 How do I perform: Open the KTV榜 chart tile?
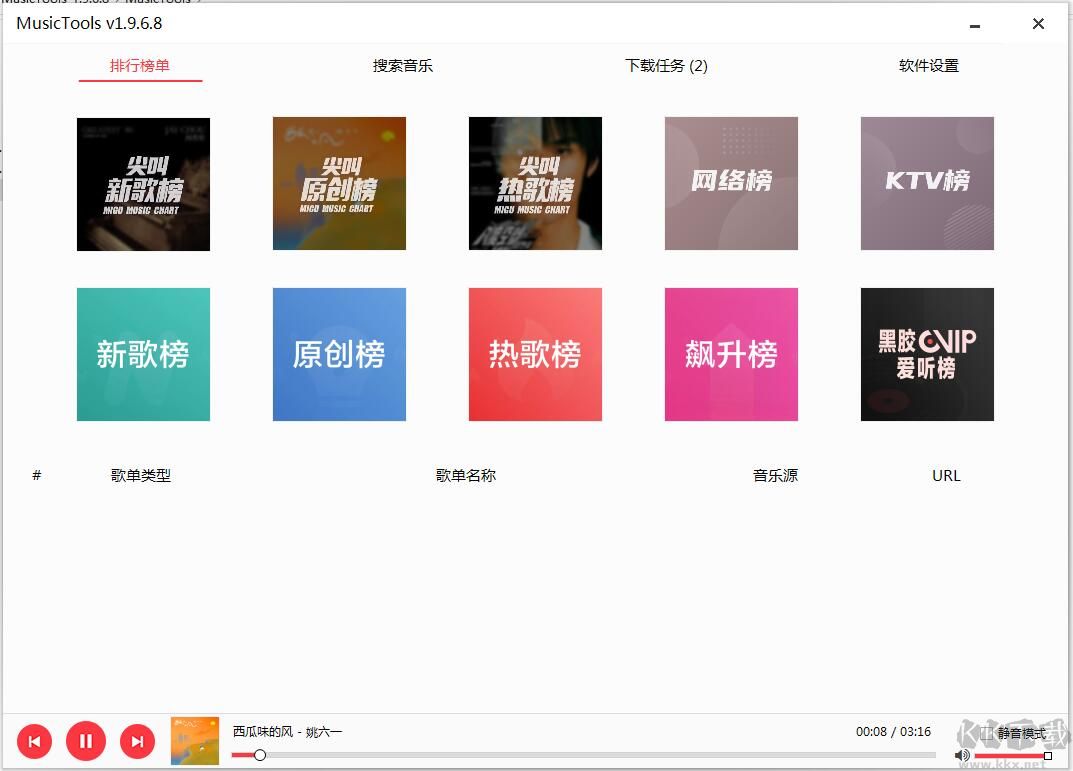927,183
